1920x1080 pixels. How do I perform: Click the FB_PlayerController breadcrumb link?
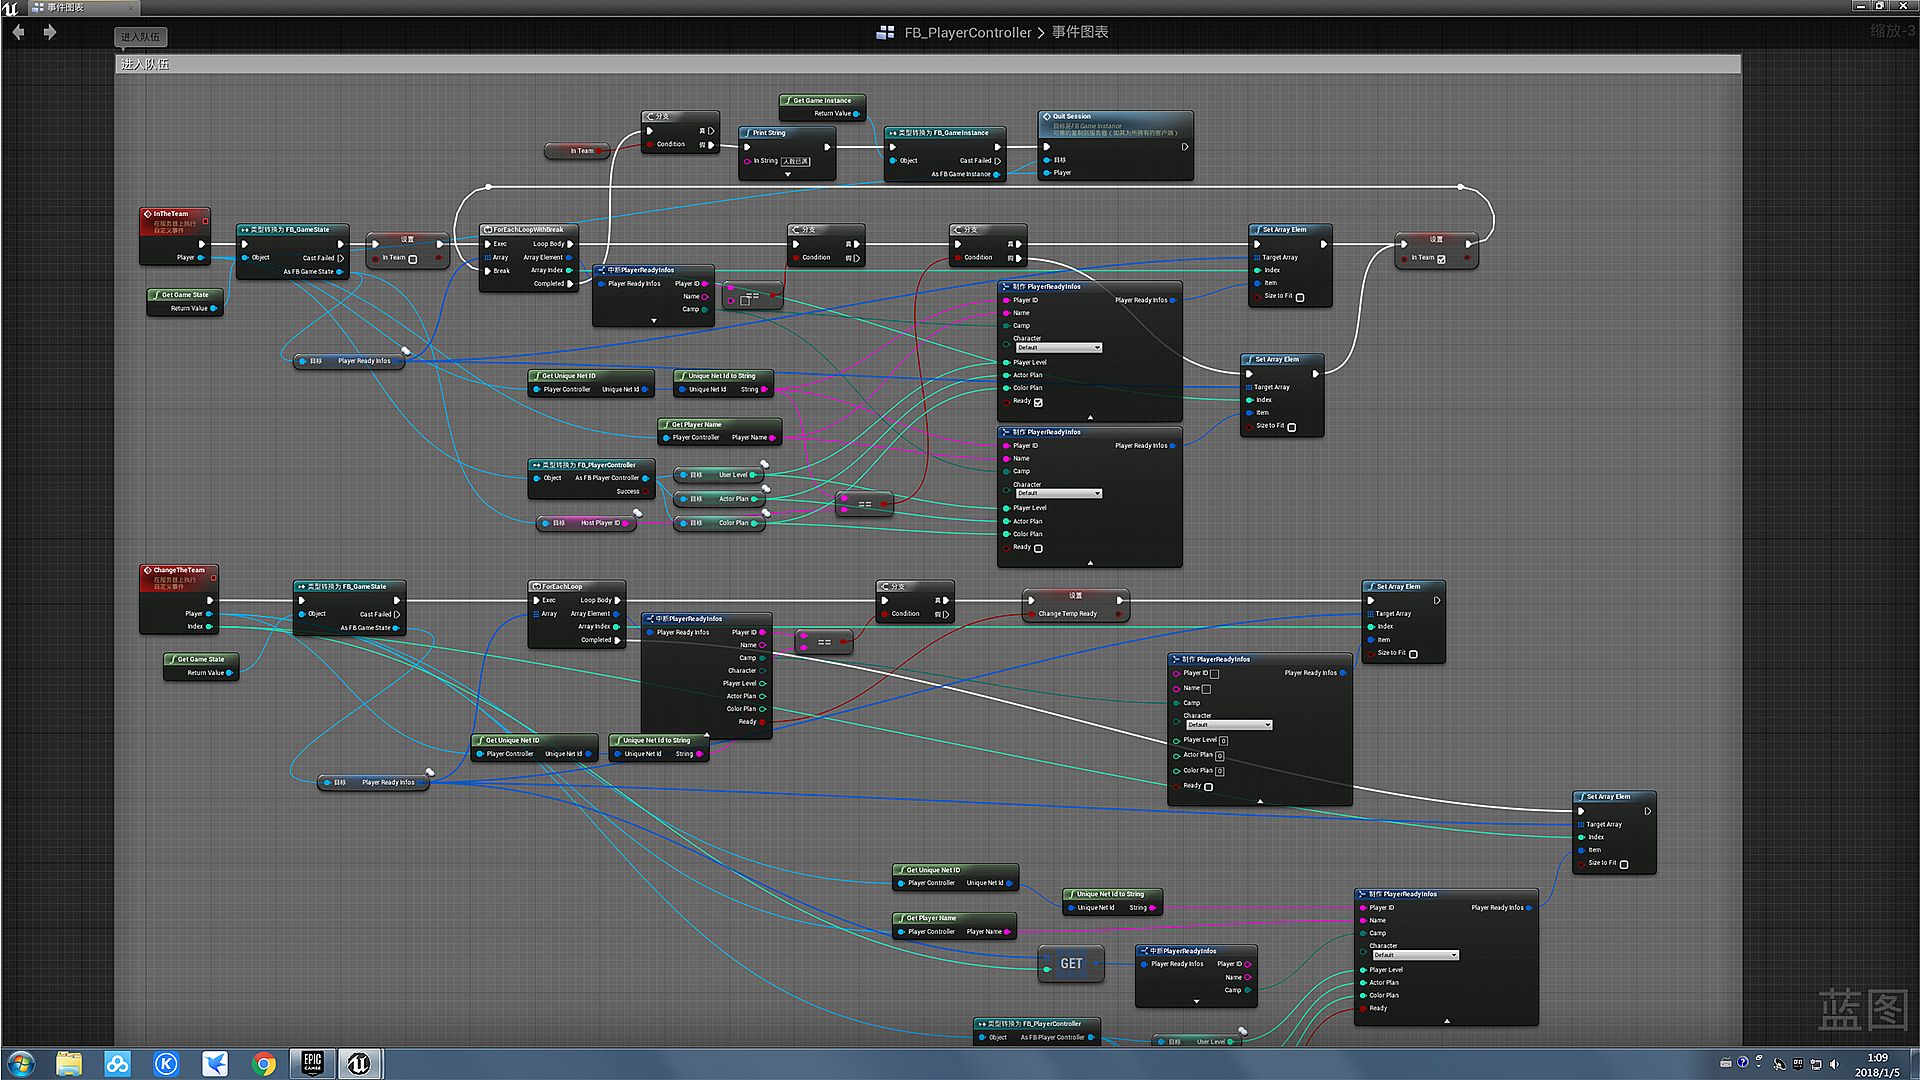[x=967, y=33]
